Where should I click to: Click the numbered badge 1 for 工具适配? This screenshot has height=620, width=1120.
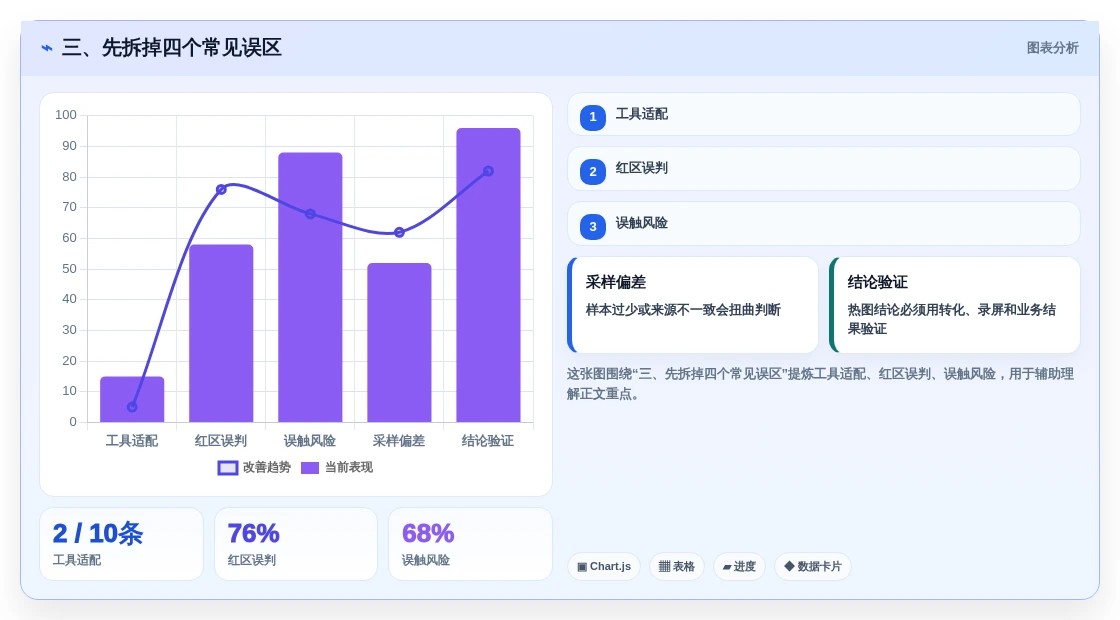[x=593, y=117]
